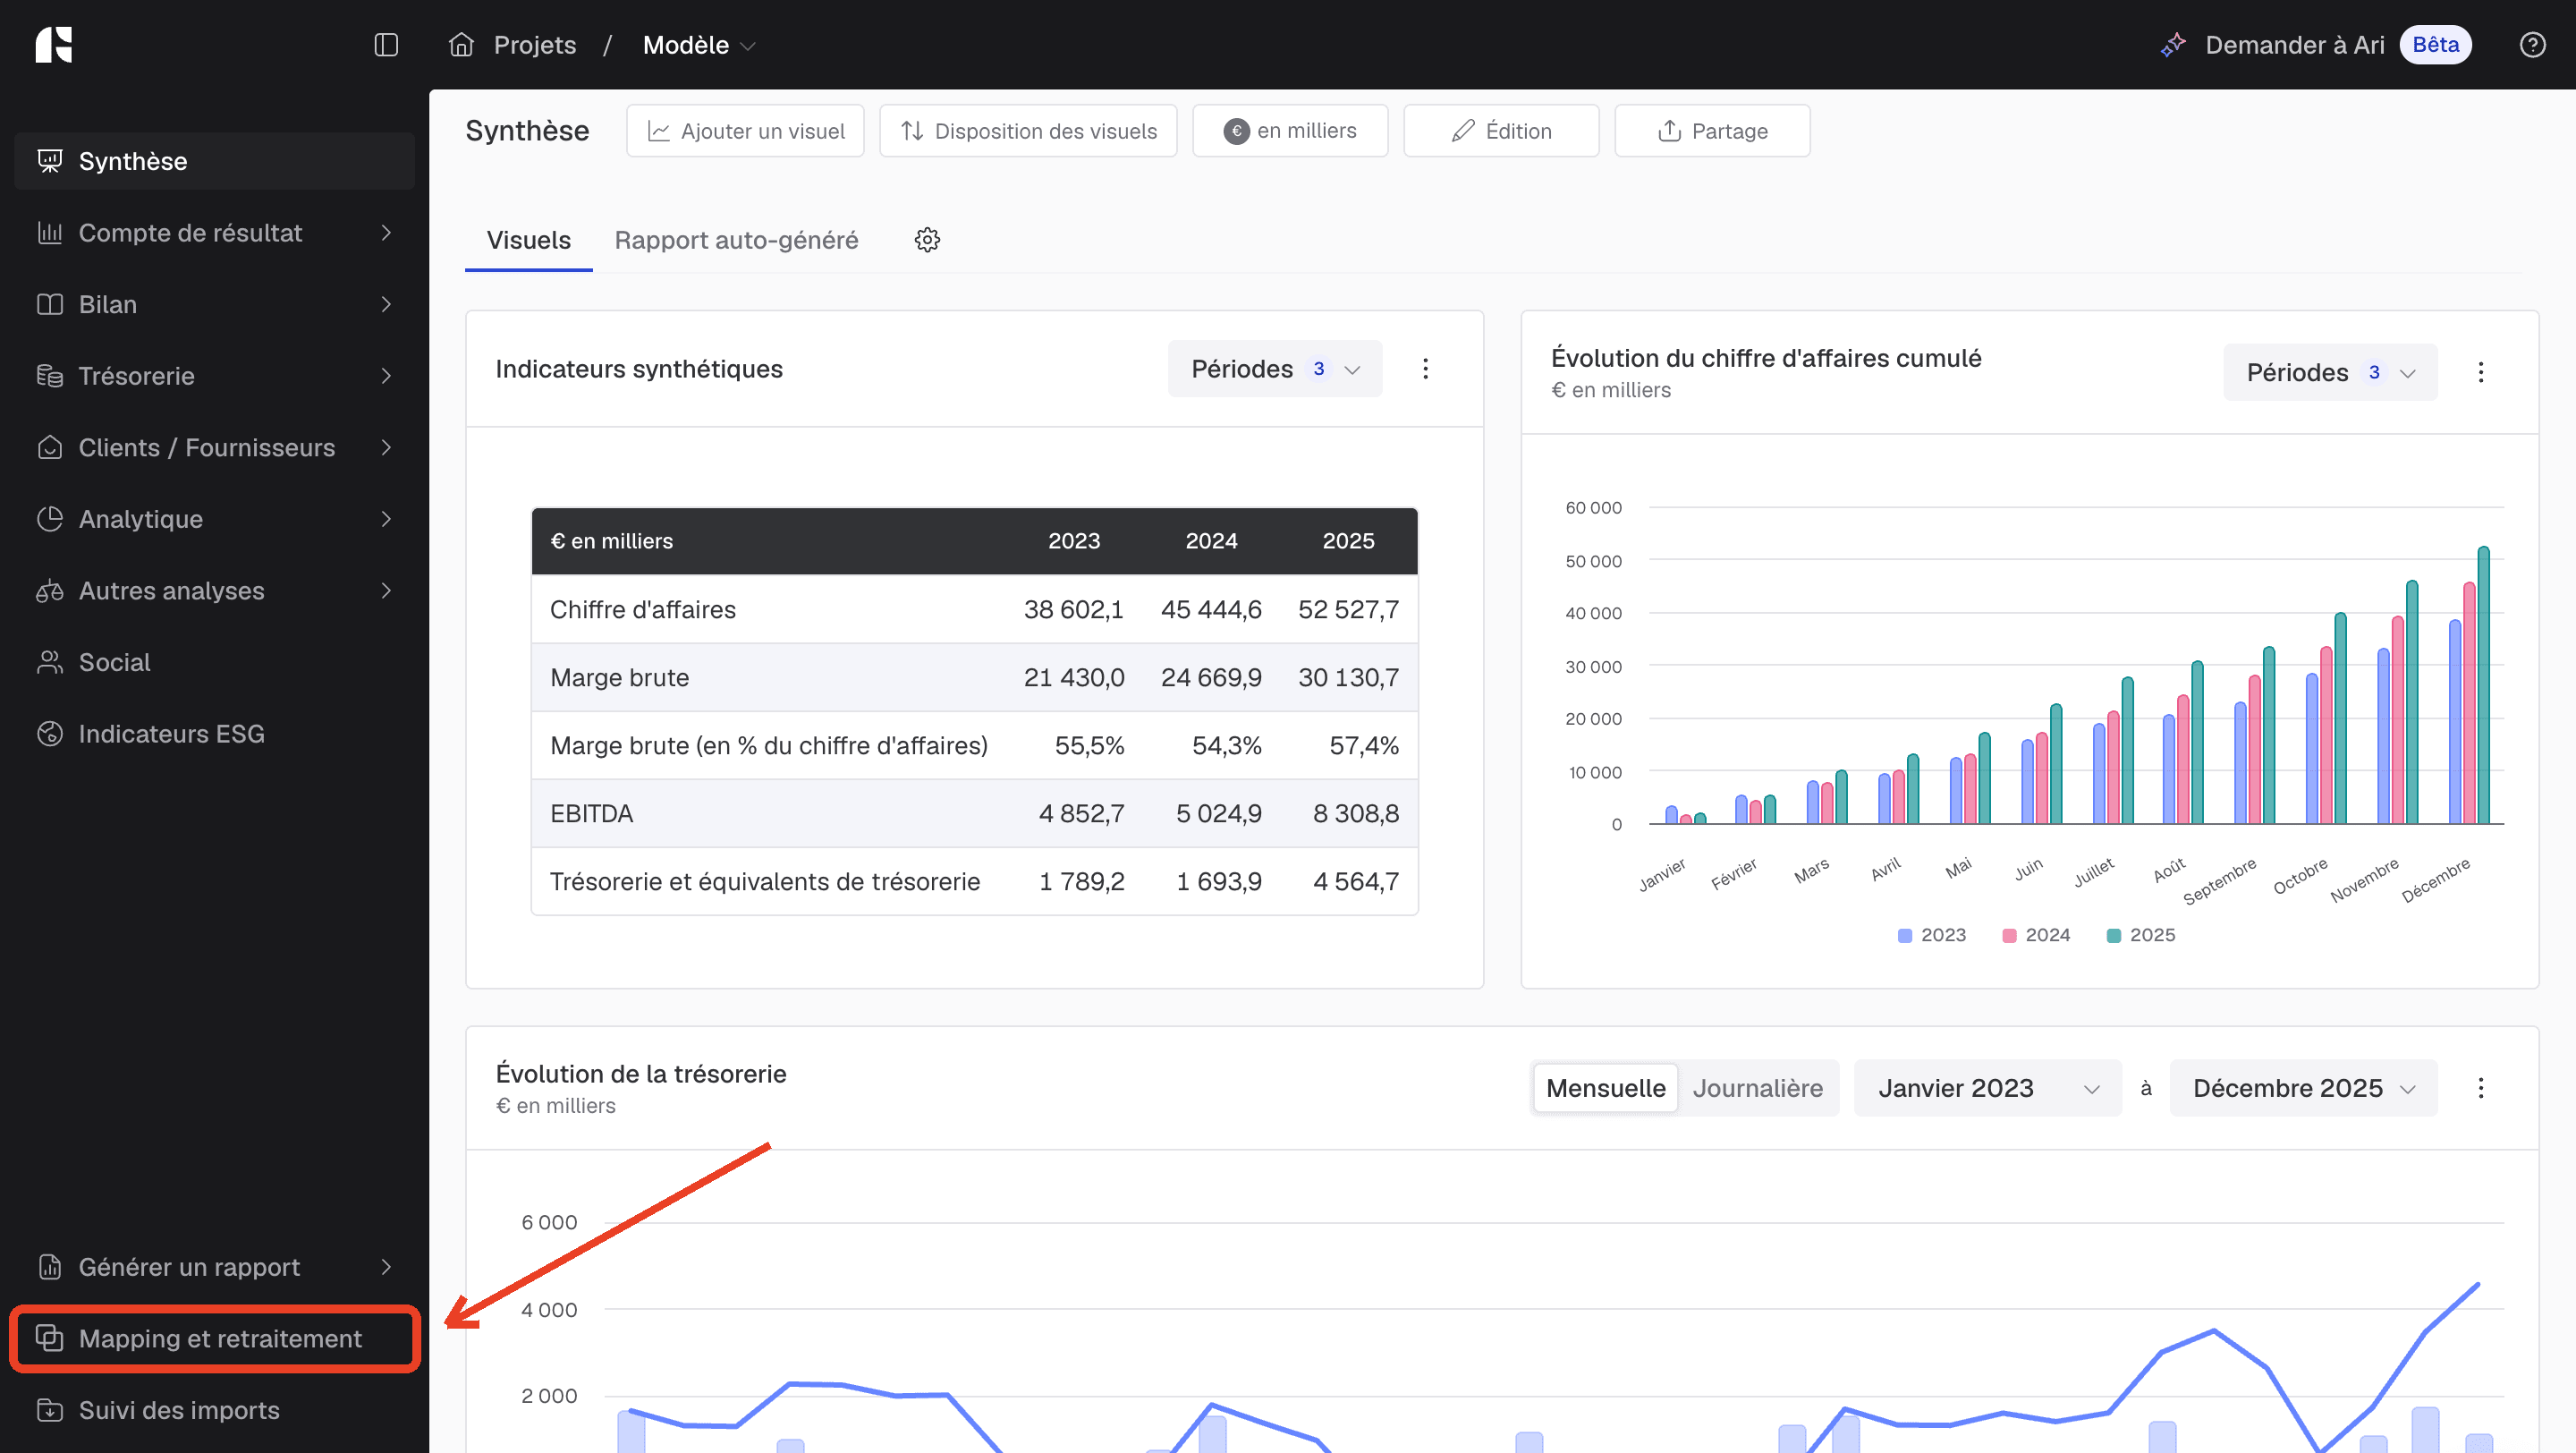Open the Janvier 2023 start date dropdown
The height and width of the screenshot is (1453, 2576).
pos(1987,1088)
